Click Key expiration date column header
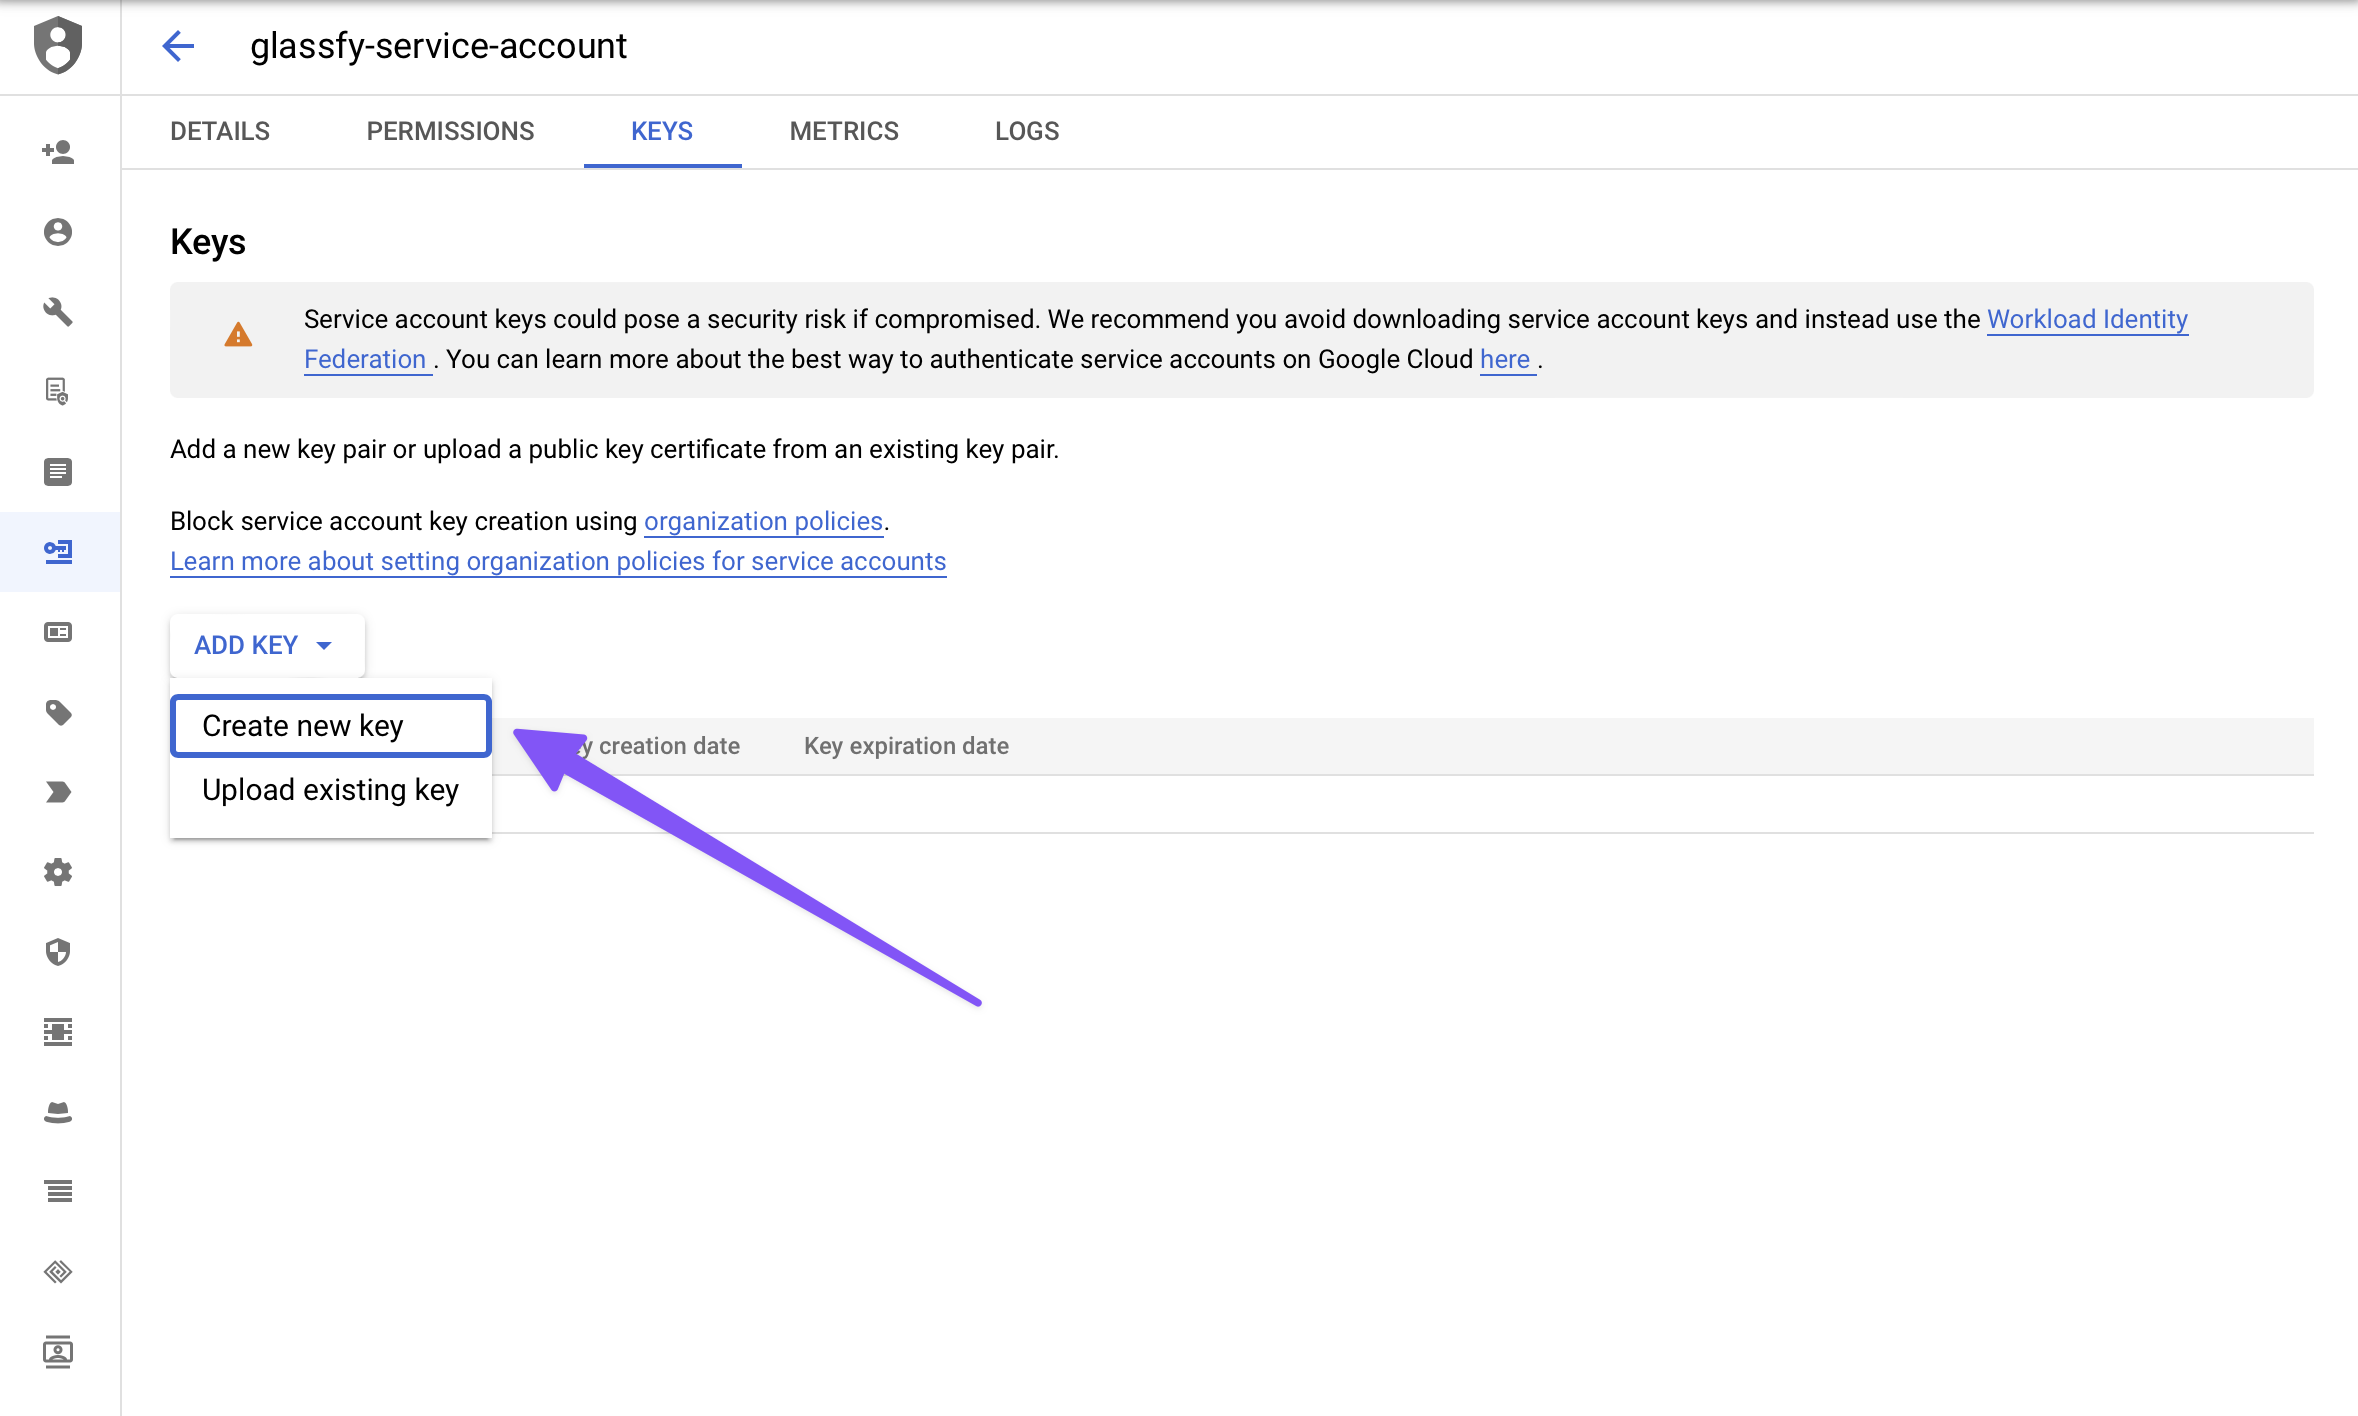2358x1416 pixels. [x=906, y=746]
